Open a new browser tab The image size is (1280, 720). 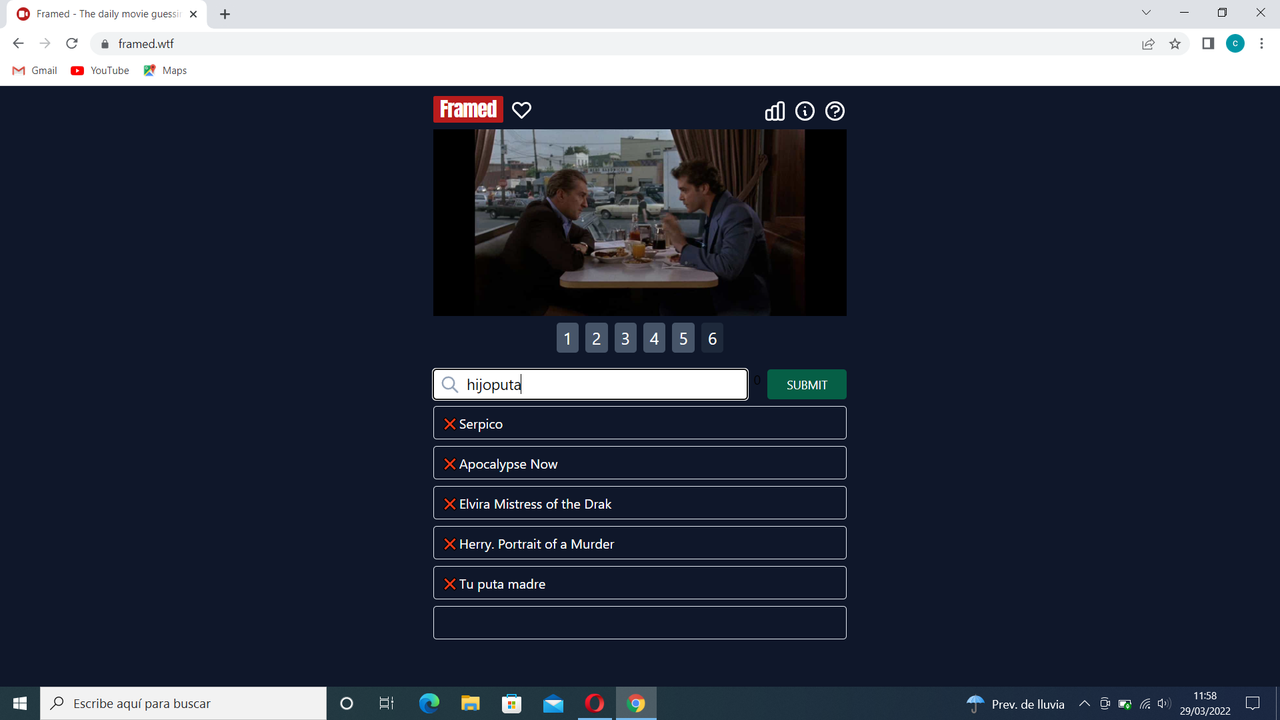coord(225,15)
